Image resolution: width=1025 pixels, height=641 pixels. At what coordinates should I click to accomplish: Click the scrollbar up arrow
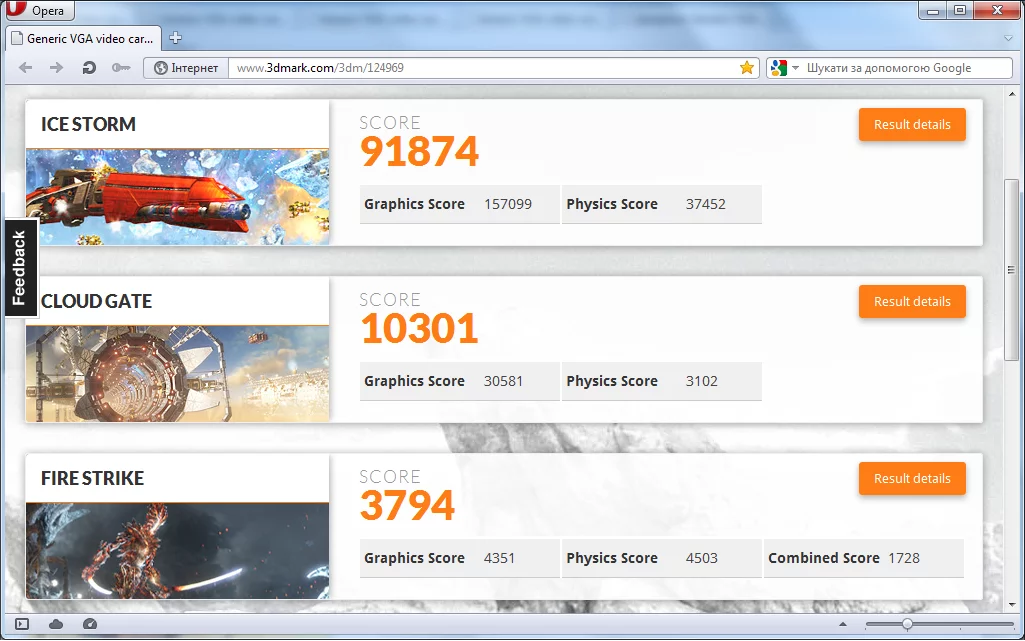tap(1012, 94)
